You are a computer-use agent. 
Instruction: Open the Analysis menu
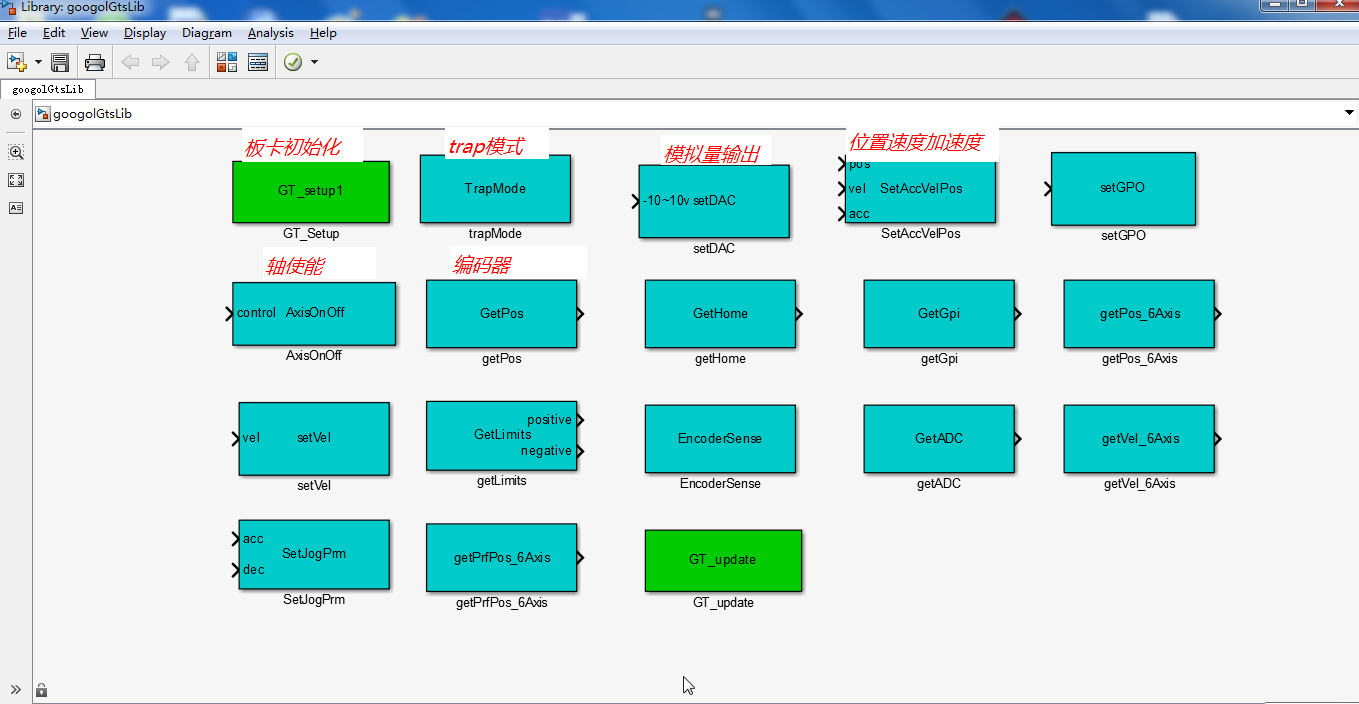[x=270, y=33]
